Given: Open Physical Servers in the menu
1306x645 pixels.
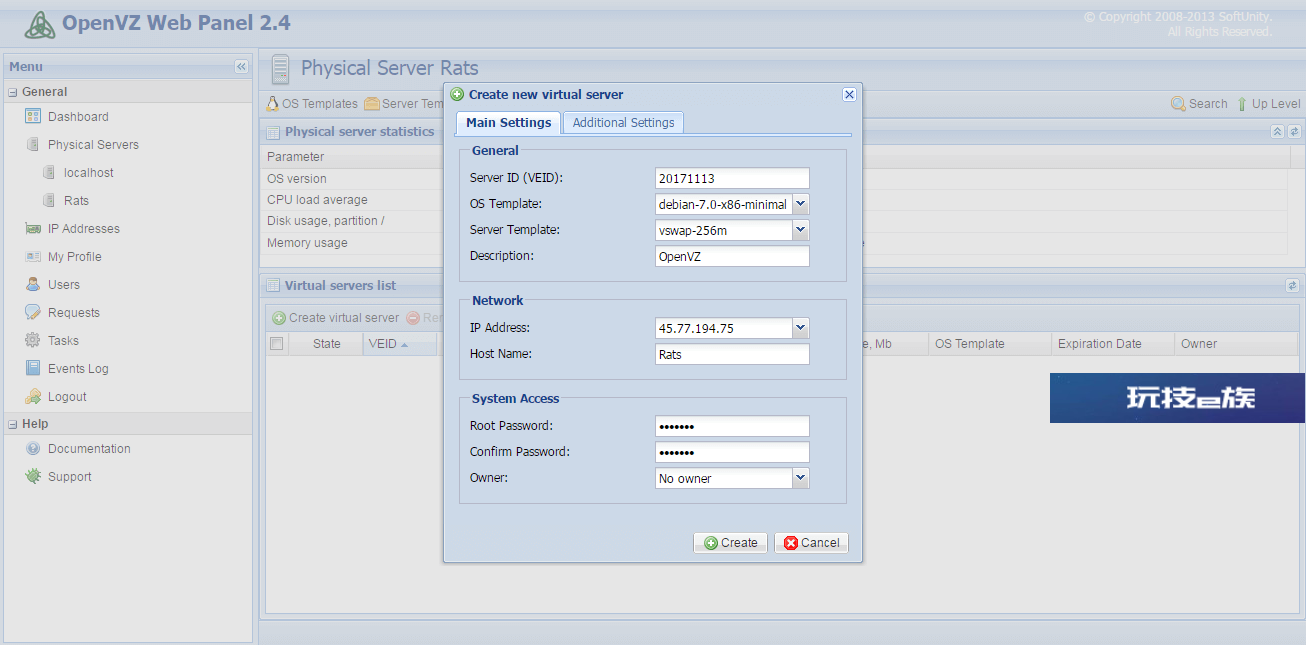Looking at the screenshot, I should pos(93,145).
